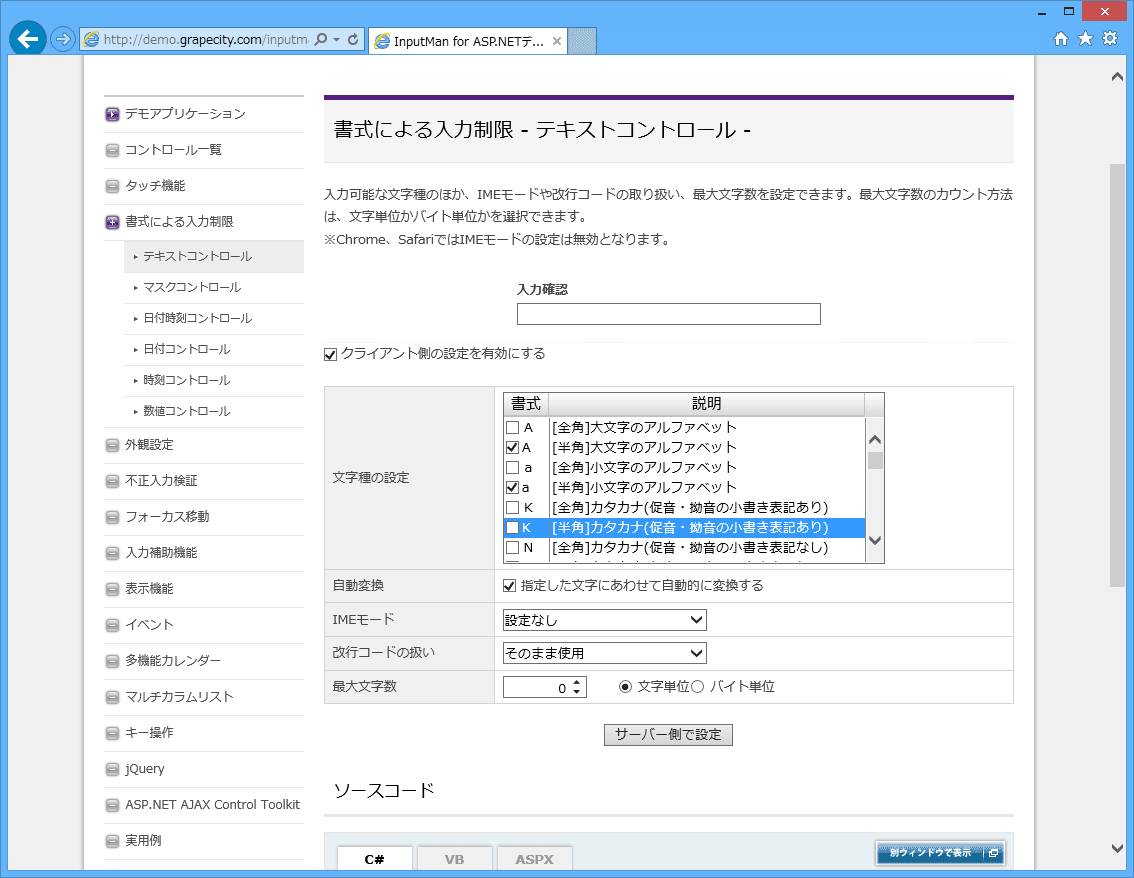Click the icon beside 入力補助機能
Image resolution: width=1134 pixels, height=878 pixels.
click(112, 553)
